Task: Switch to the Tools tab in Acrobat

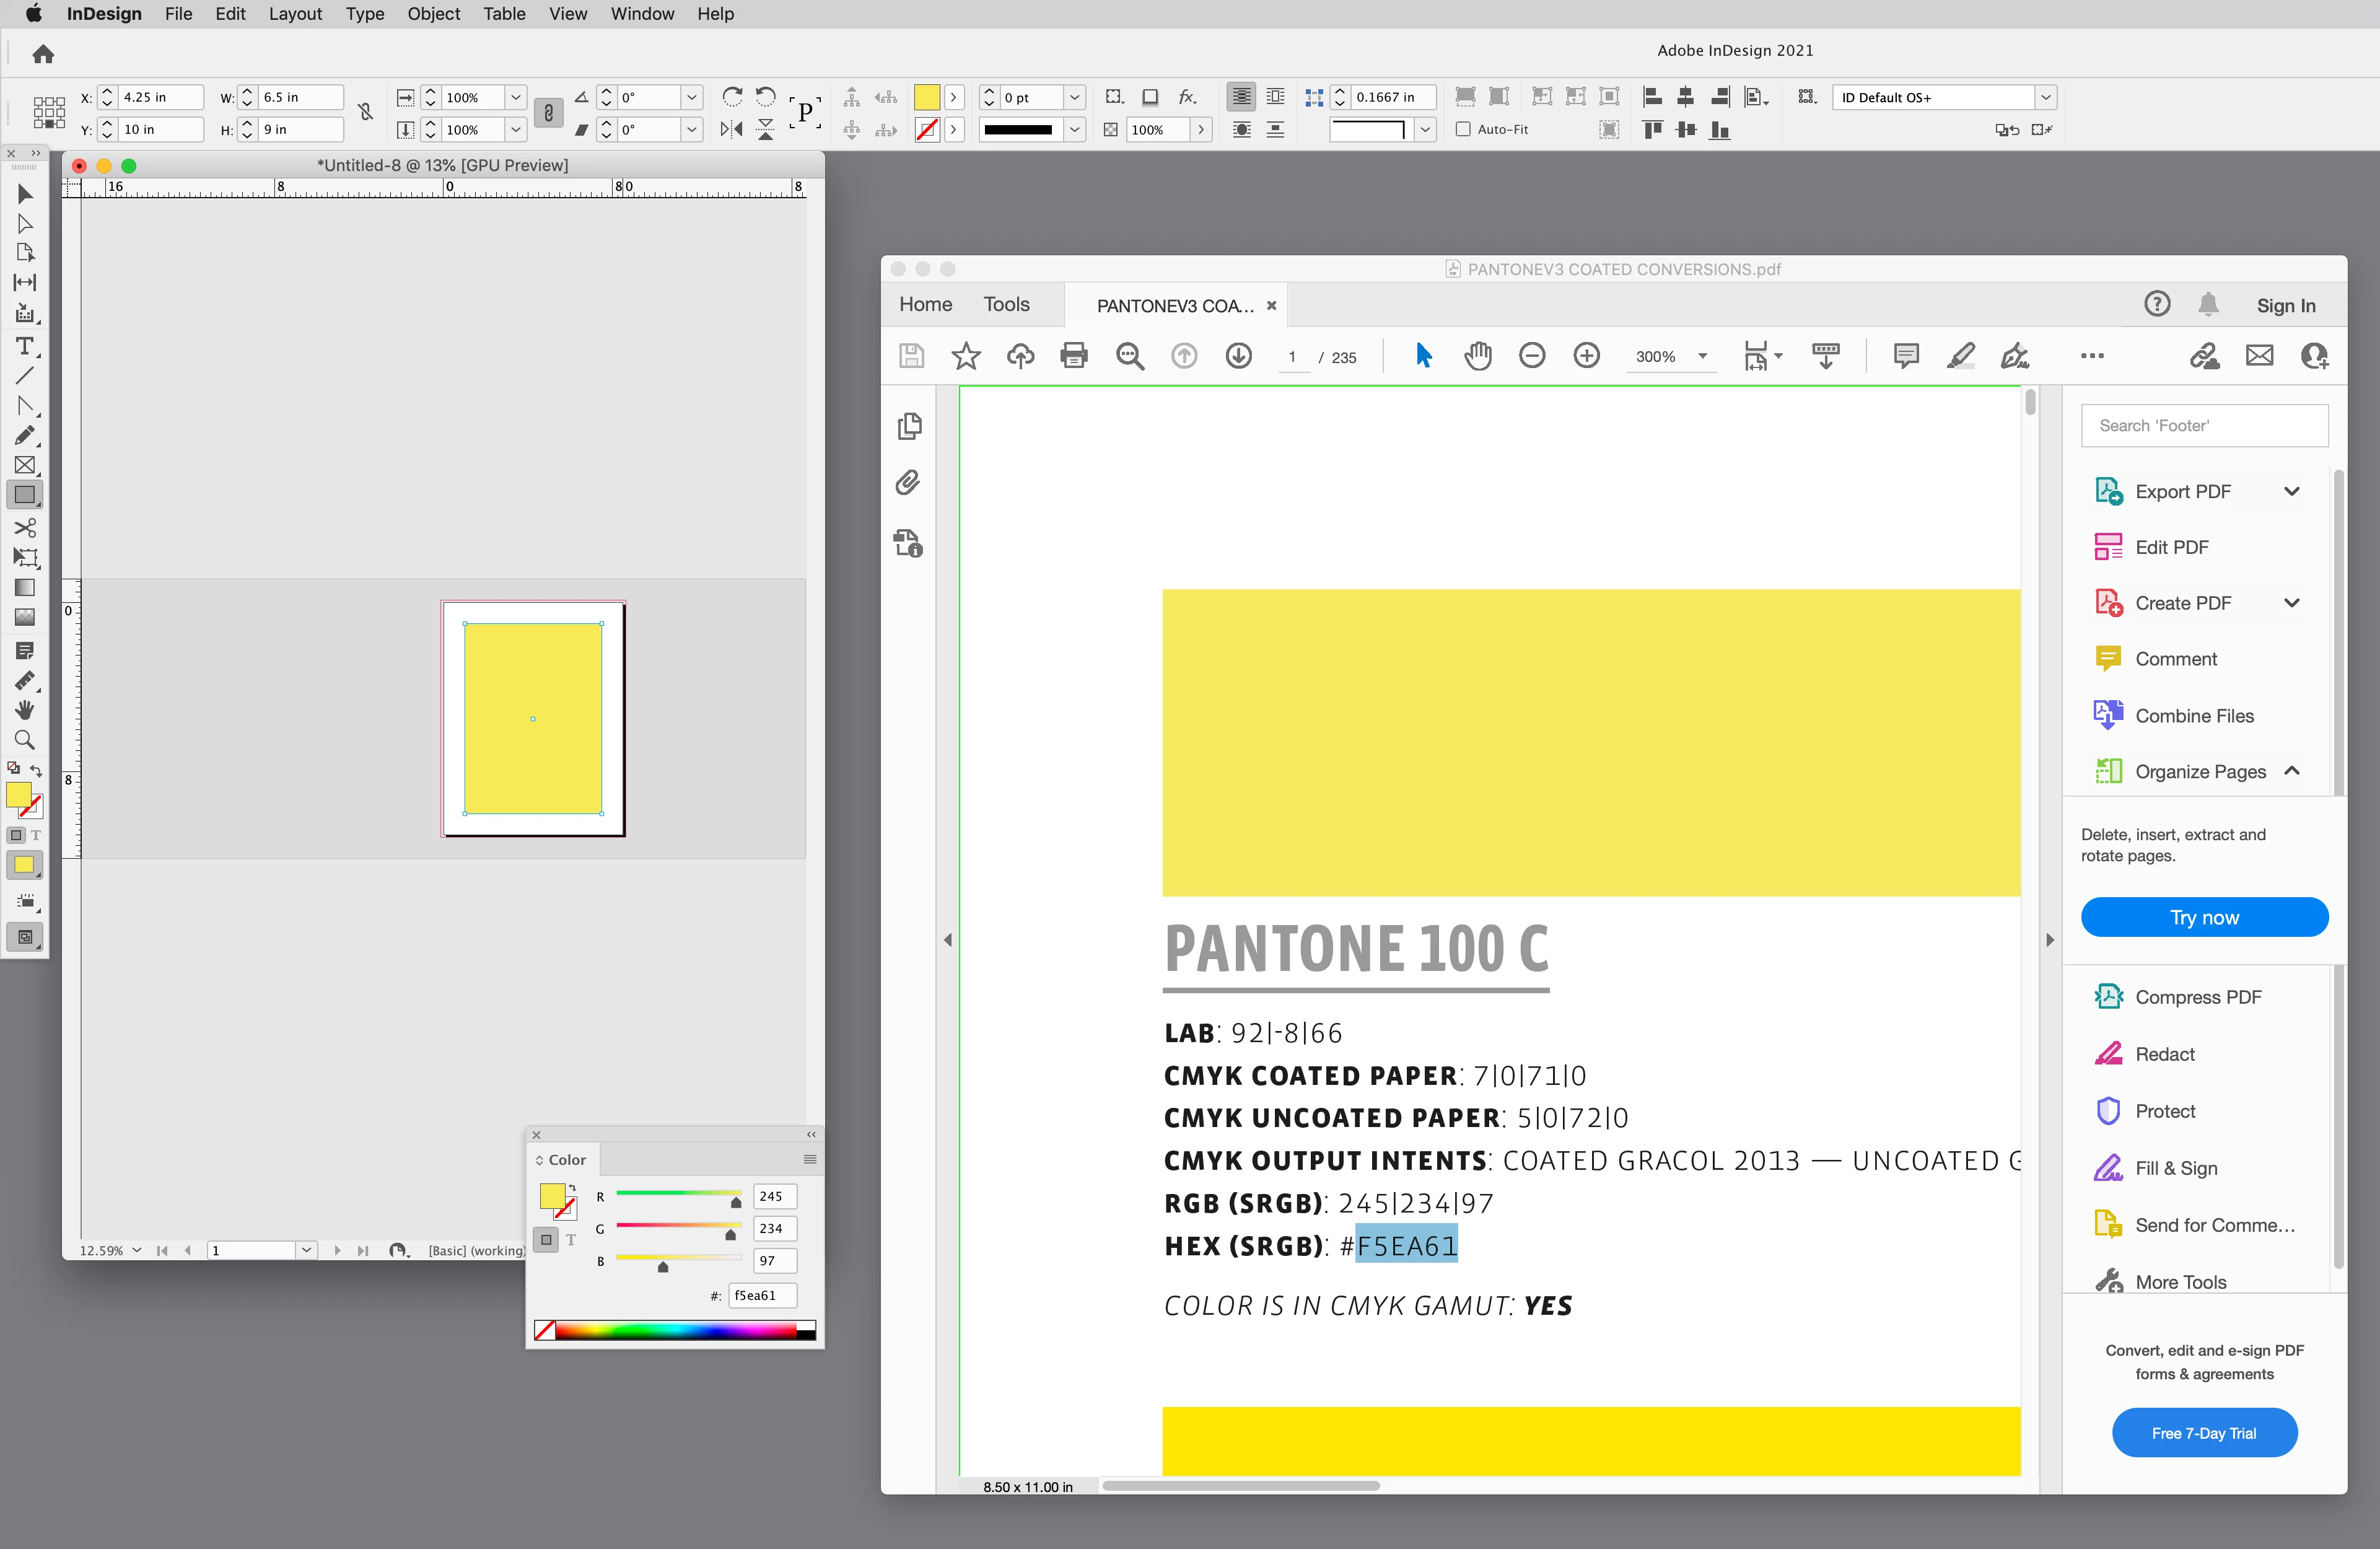Action: tap(1006, 304)
